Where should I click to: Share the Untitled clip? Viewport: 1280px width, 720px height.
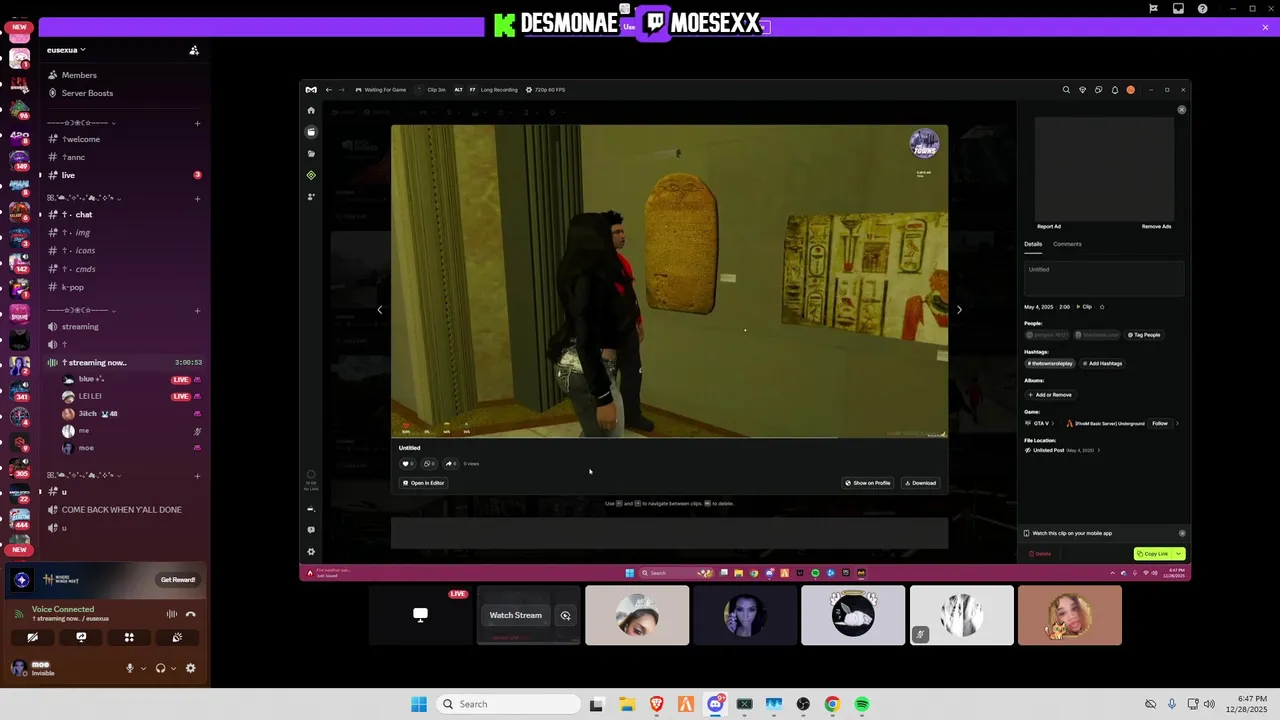[x=450, y=463]
